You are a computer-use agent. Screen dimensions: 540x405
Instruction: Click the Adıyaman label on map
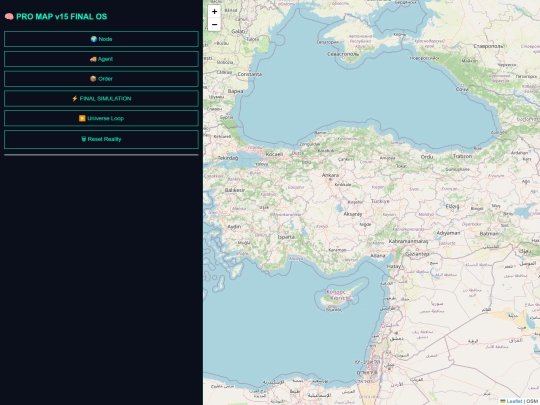point(448,233)
